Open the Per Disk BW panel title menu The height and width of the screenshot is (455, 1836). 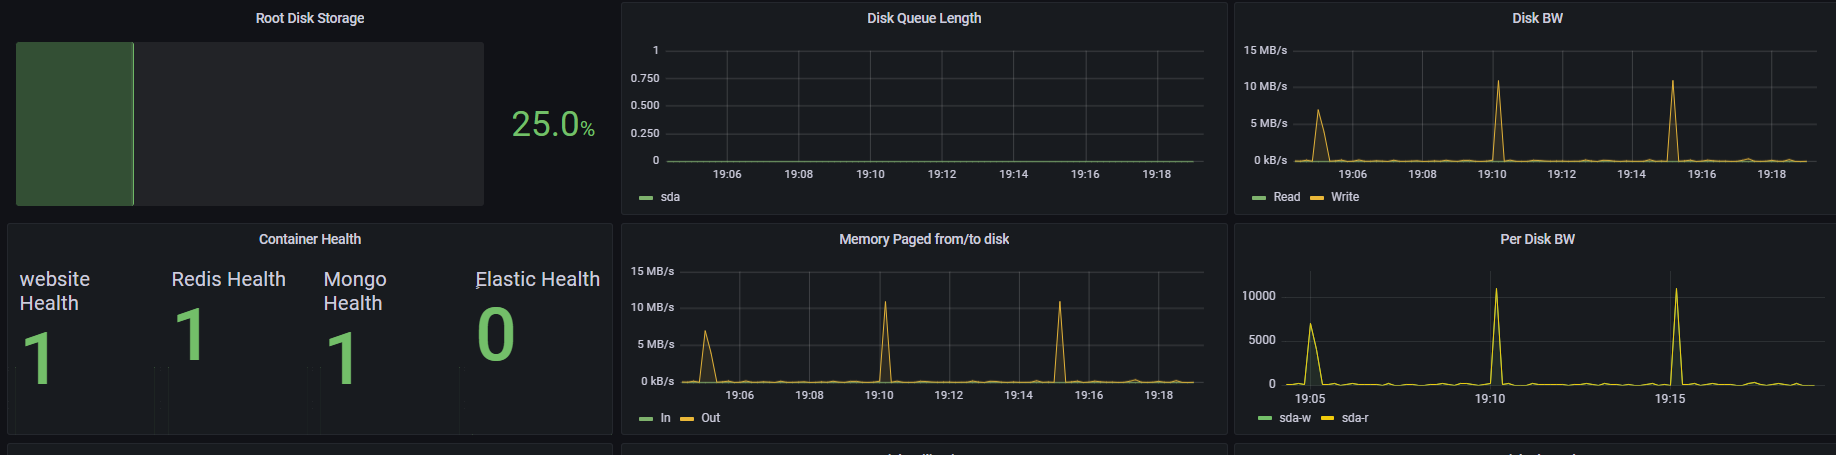tap(1537, 239)
